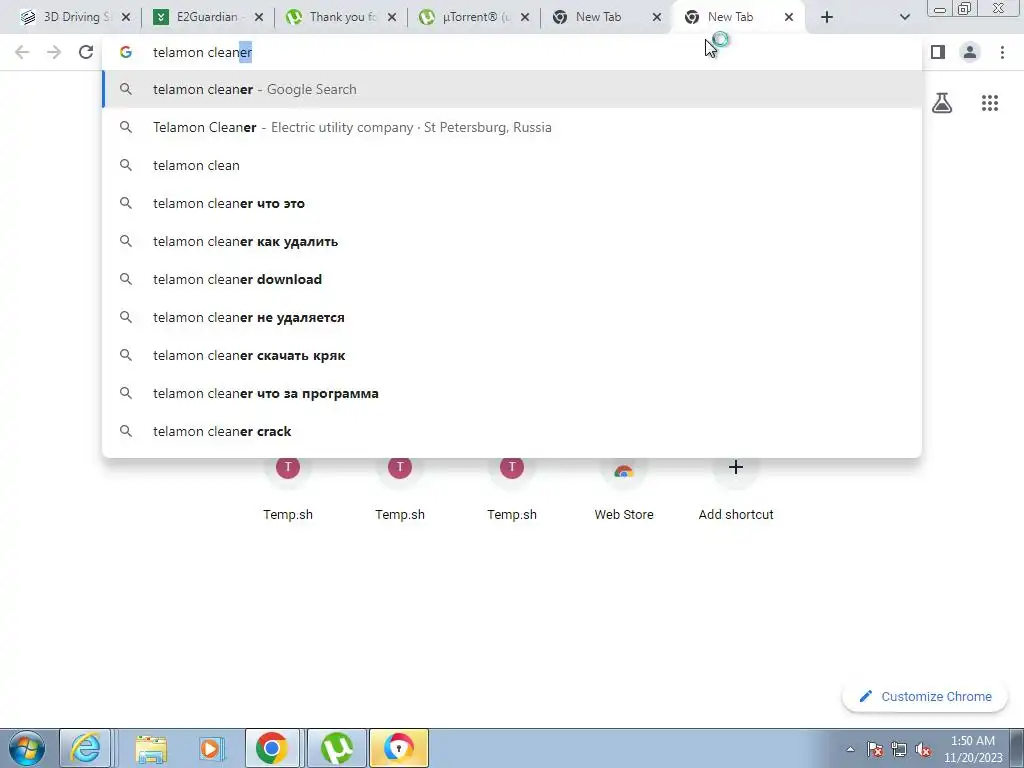Reload the current page
The height and width of the screenshot is (768, 1024).
coord(86,52)
